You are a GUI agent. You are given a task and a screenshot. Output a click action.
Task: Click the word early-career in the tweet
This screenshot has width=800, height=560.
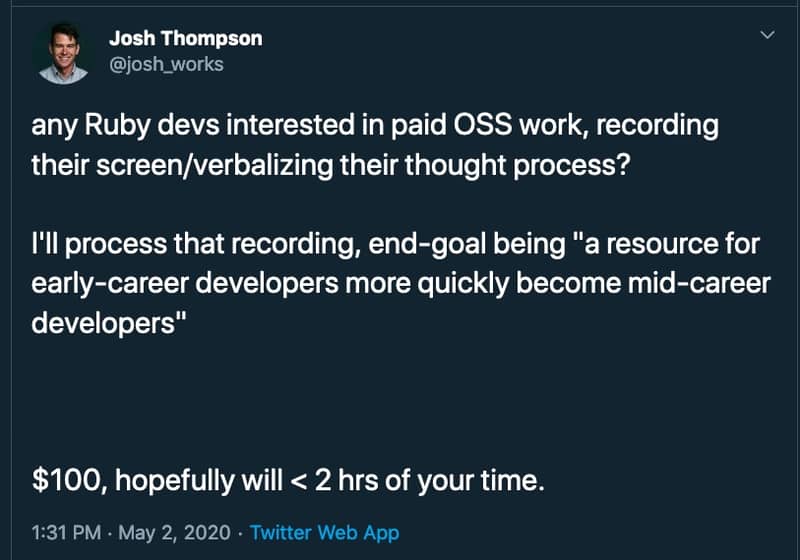click(110, 284)
